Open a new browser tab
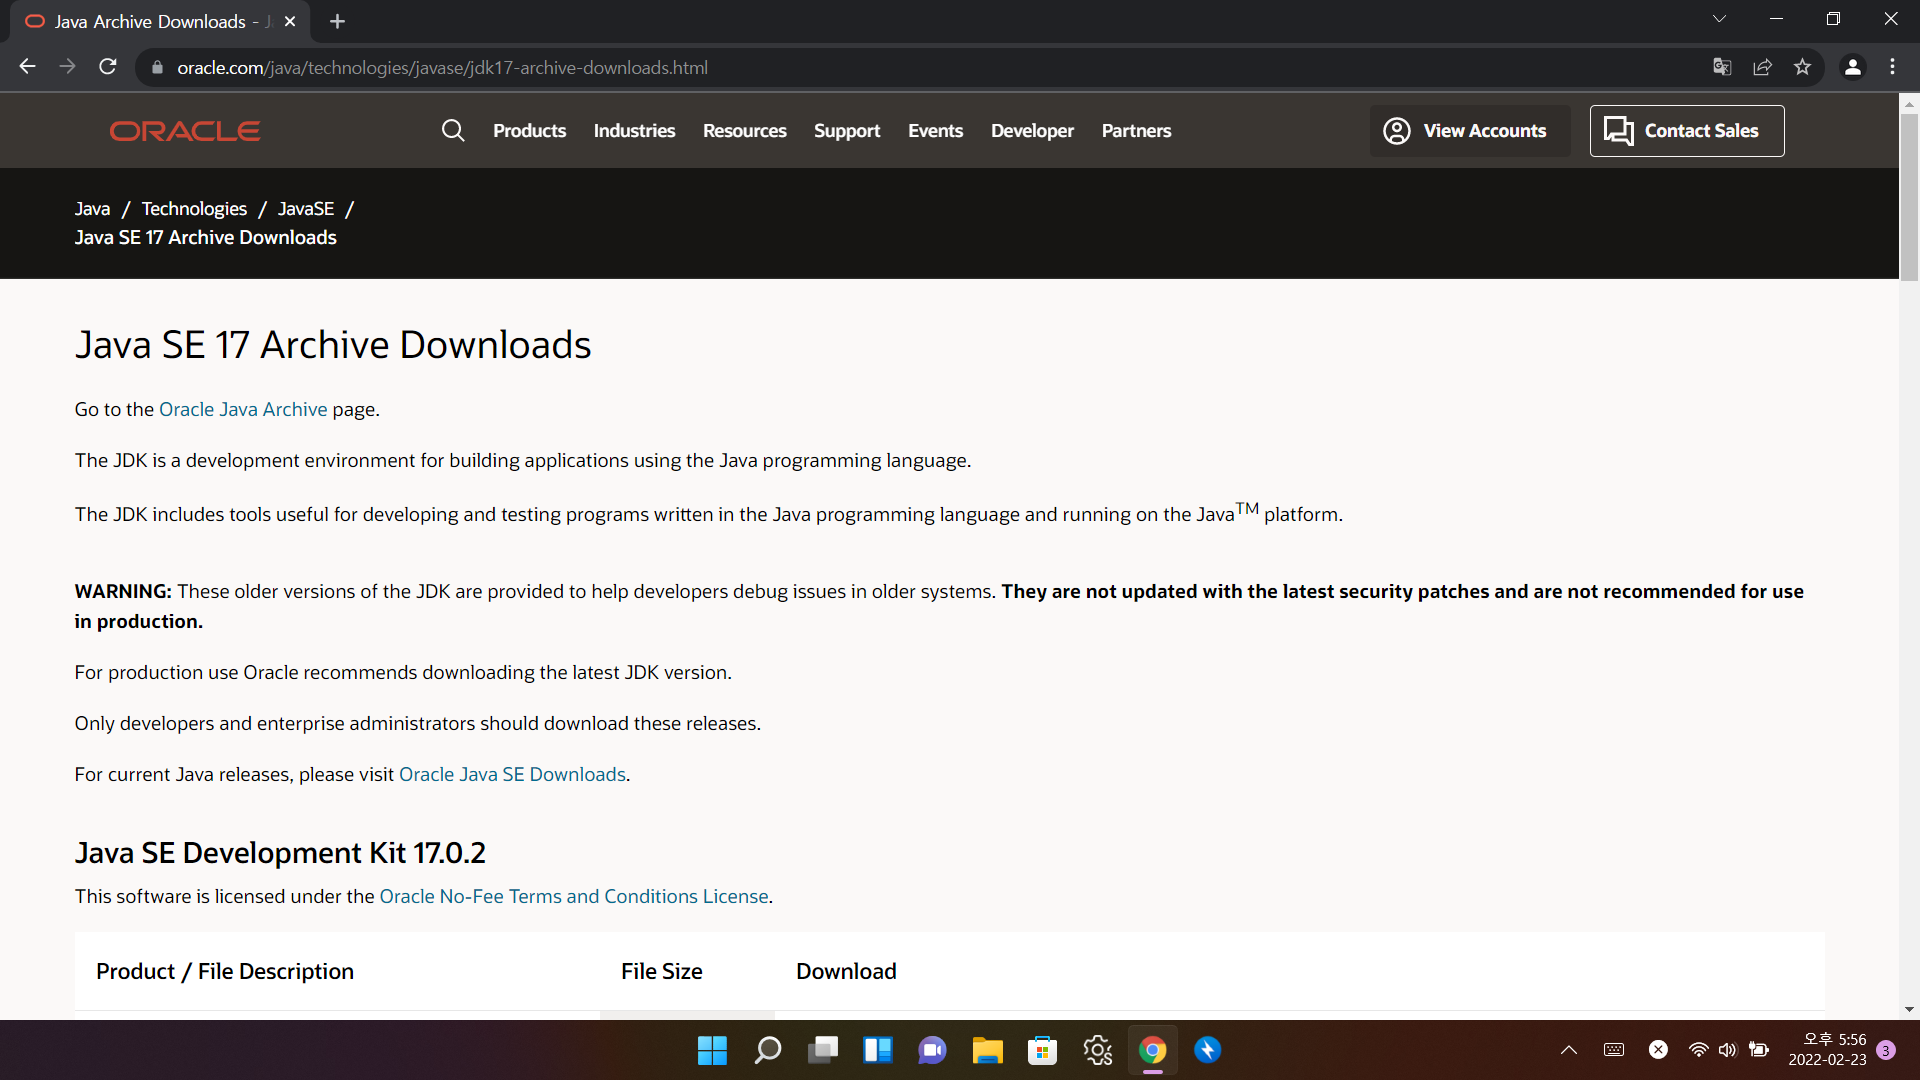This screenshot has height=1080, width=1920. tap(337, 21)
